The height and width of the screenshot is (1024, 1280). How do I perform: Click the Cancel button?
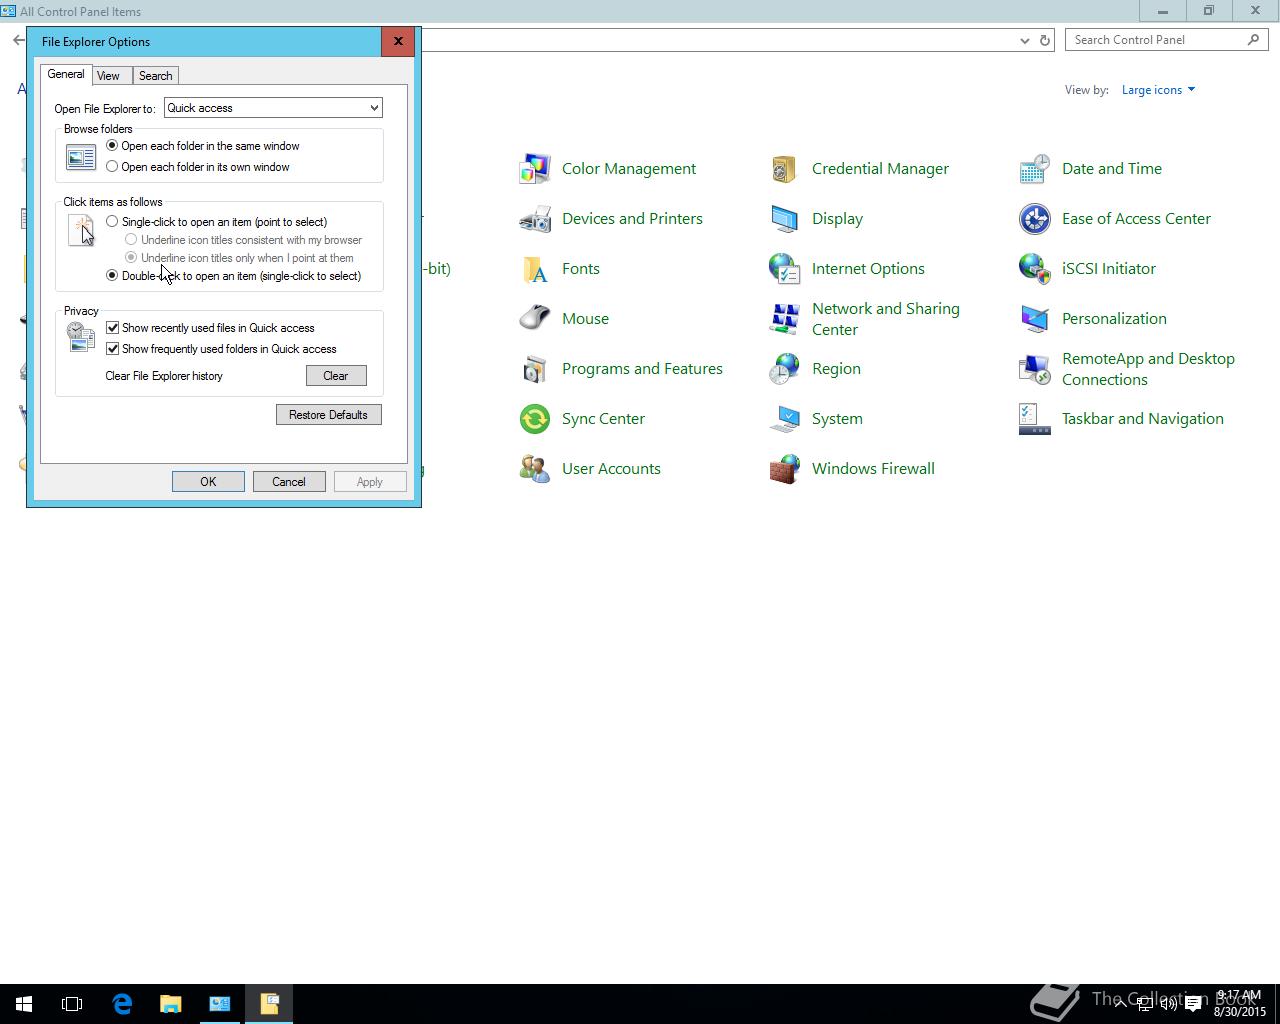pos(289,482)
